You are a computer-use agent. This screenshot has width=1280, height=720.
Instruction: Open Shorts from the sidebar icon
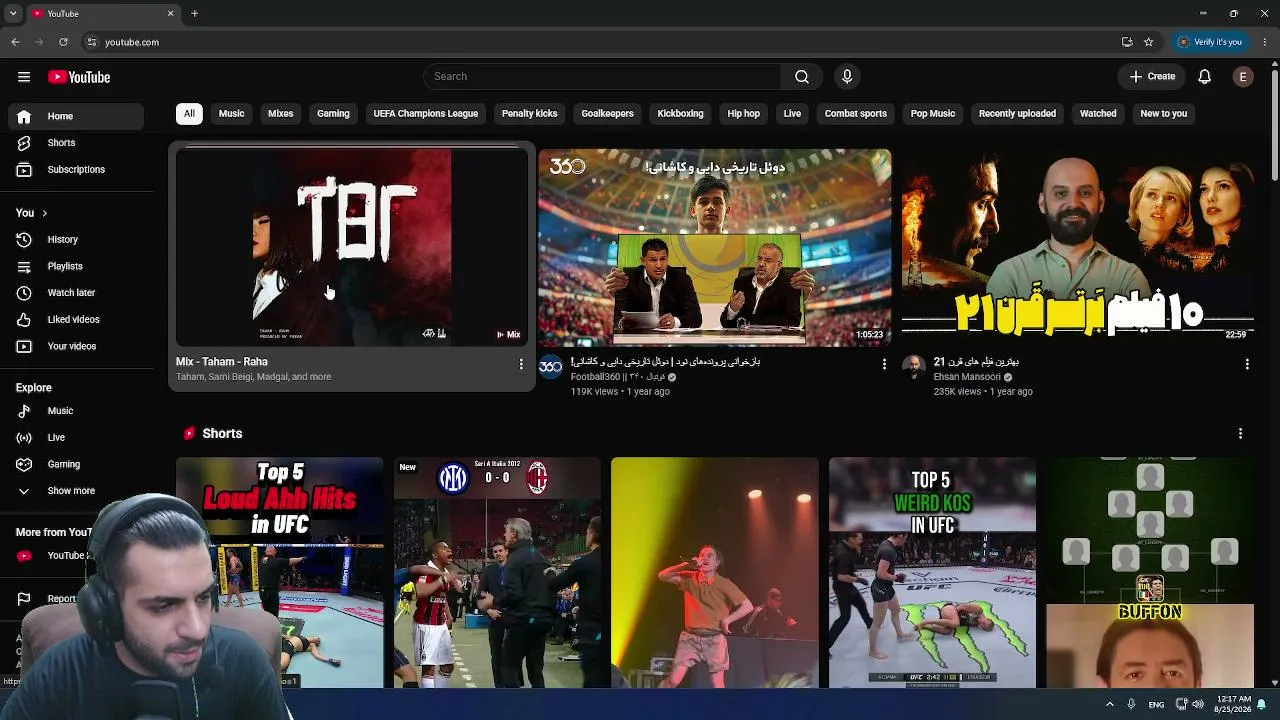coord(24,143)
